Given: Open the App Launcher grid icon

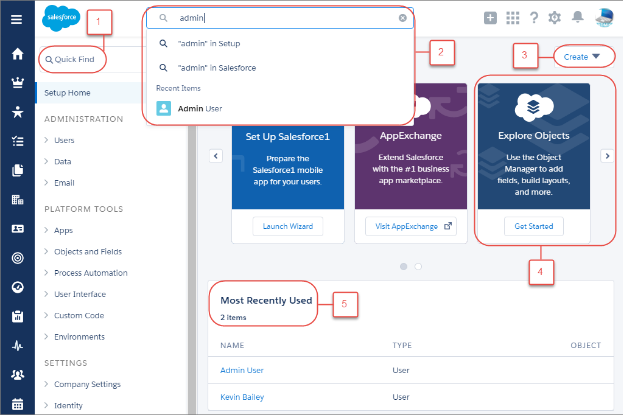Looking at the screenshot, I should tap(512, 18).
